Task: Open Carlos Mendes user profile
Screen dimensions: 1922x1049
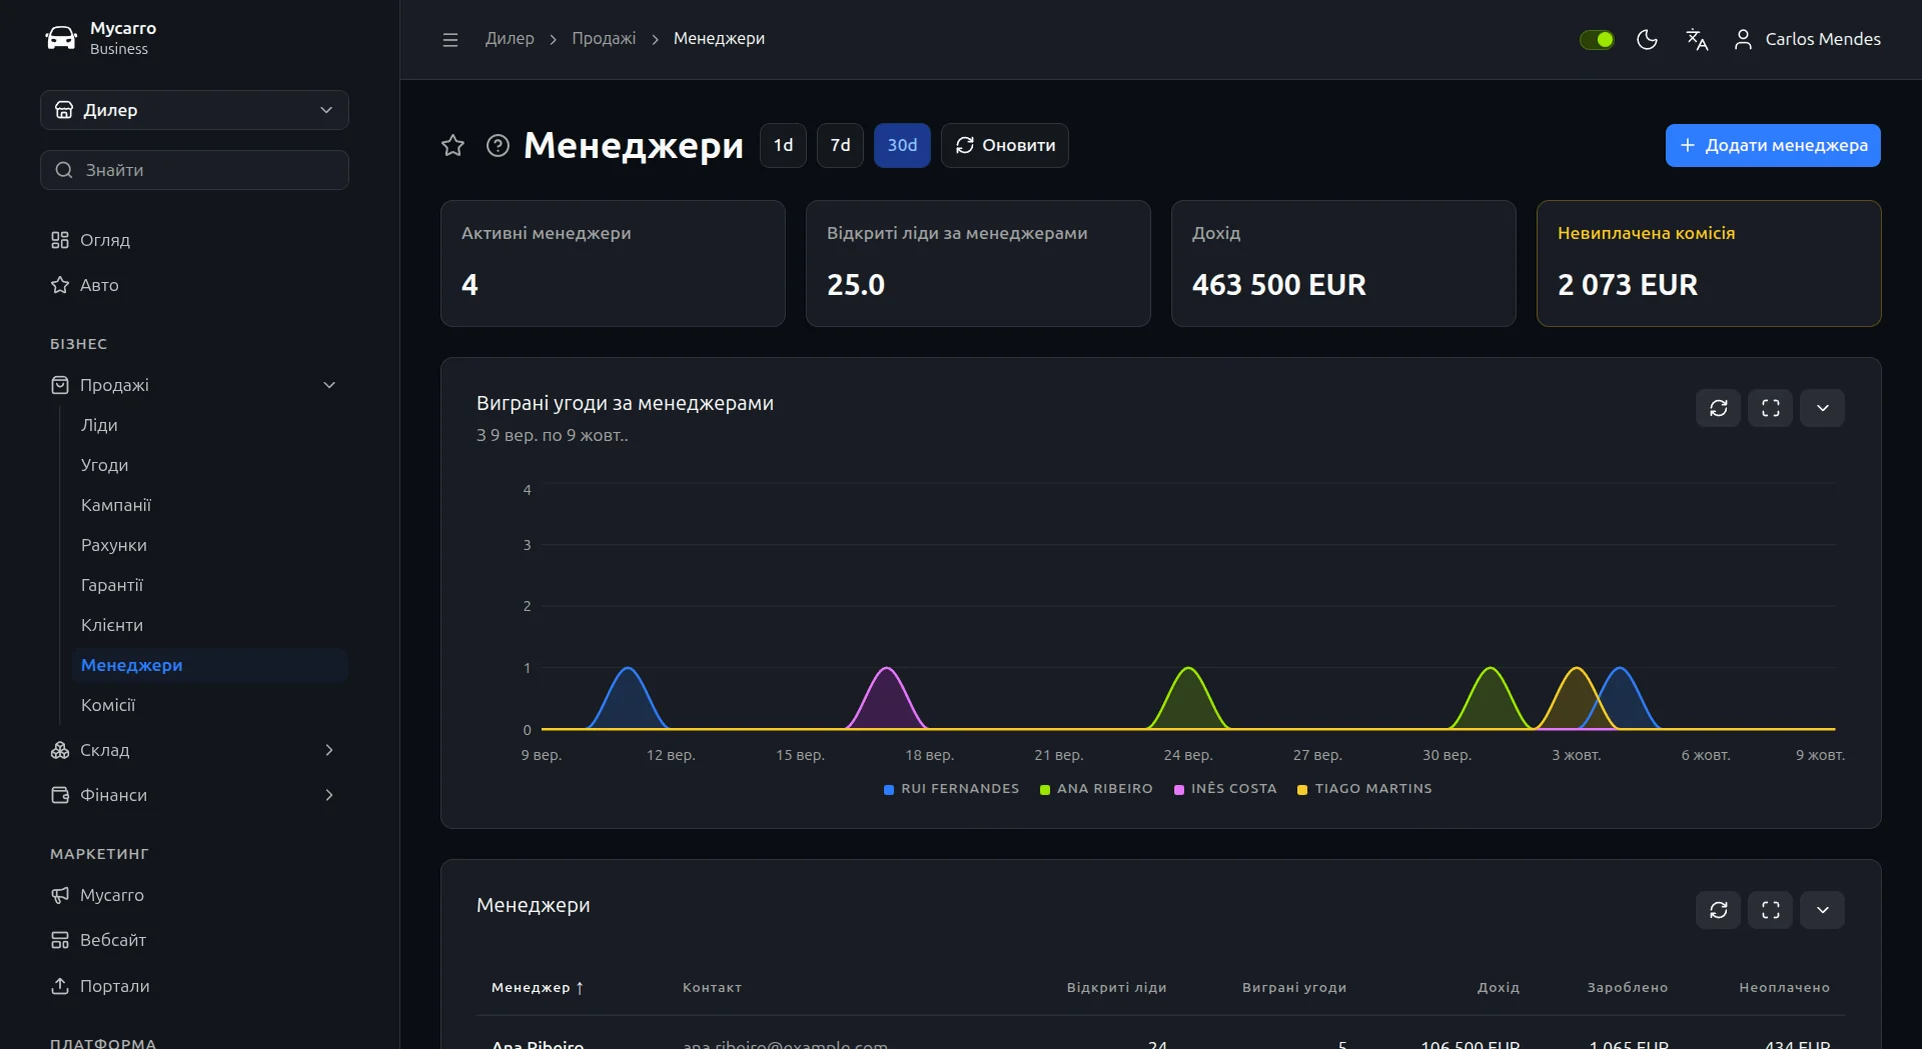Action: 1807,39
